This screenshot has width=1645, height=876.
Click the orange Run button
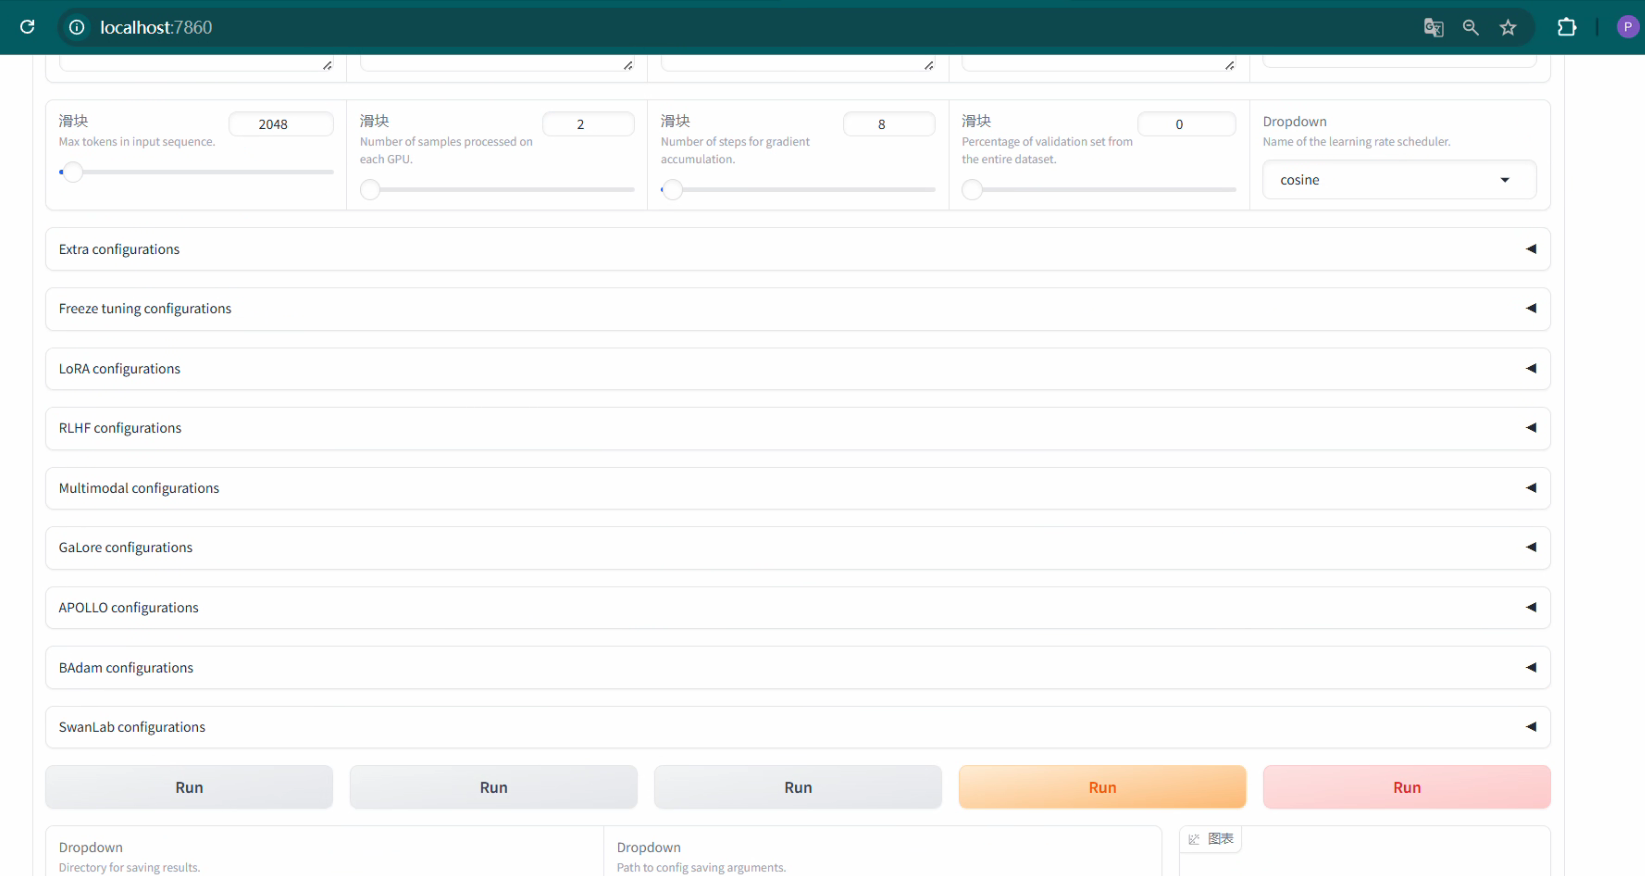(x=1102, y=787)
